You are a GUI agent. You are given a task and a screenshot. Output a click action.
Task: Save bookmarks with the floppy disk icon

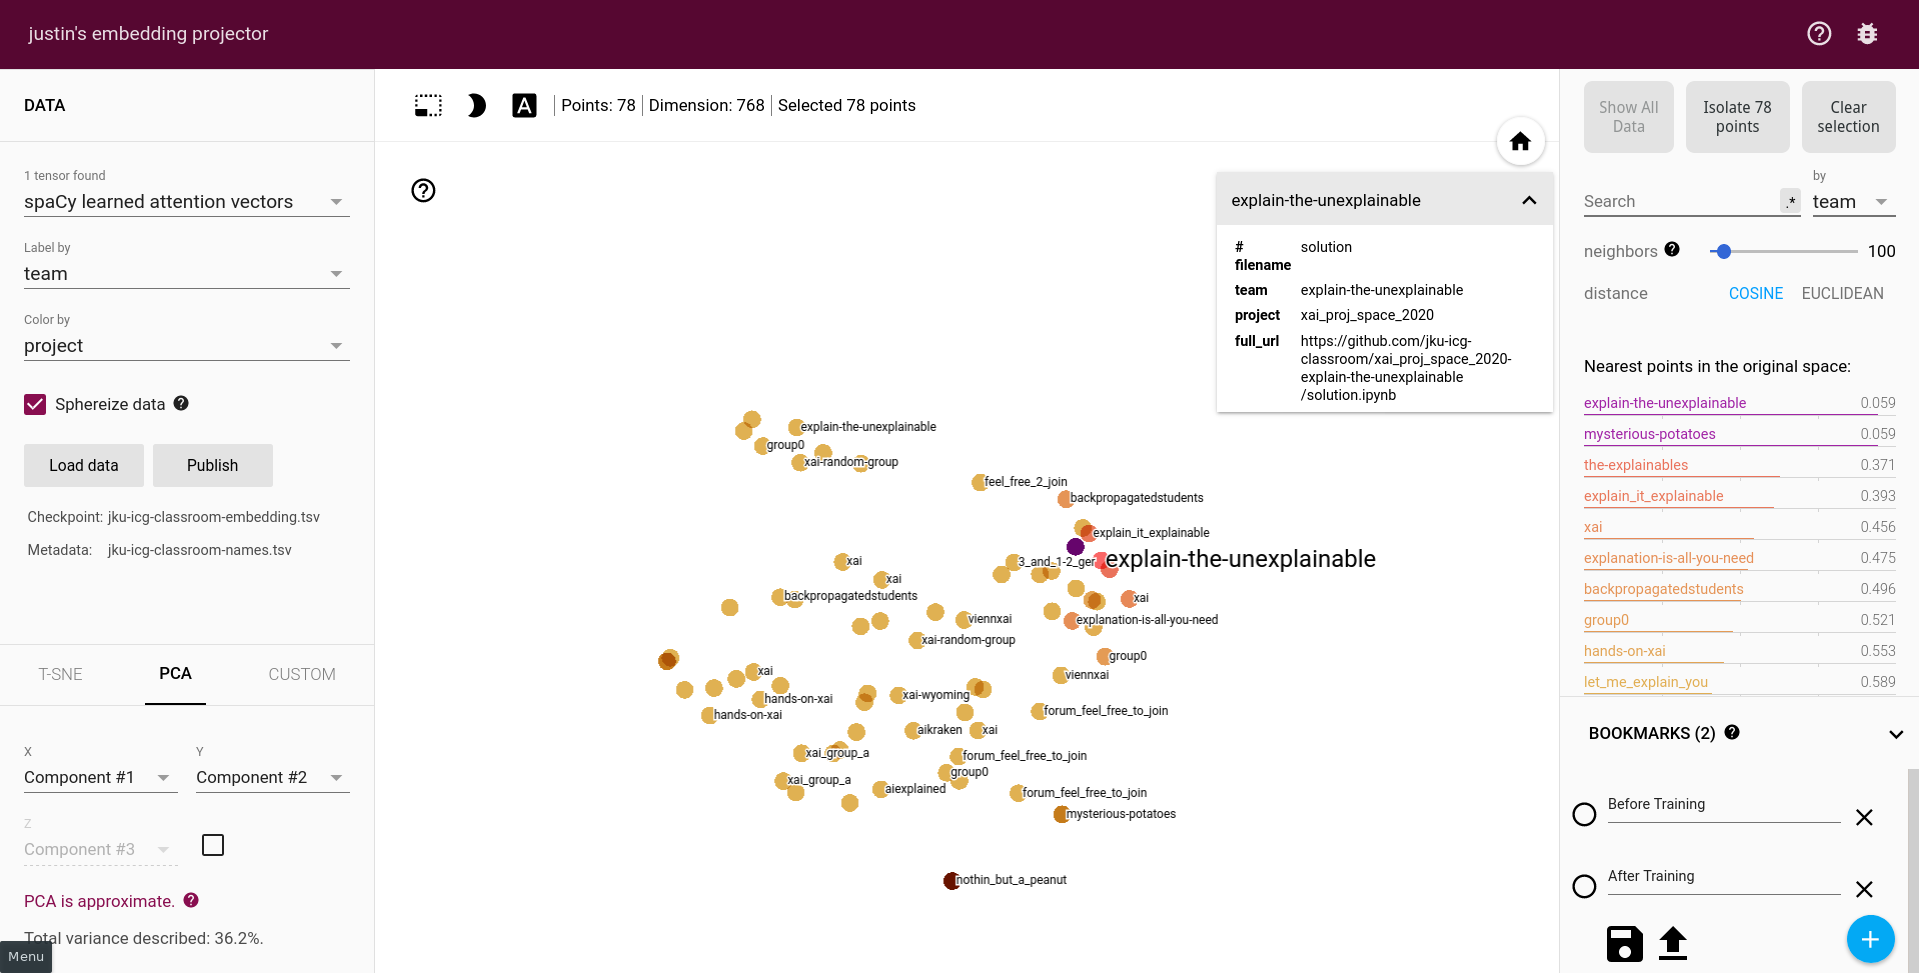click(x=1624, y=943)
